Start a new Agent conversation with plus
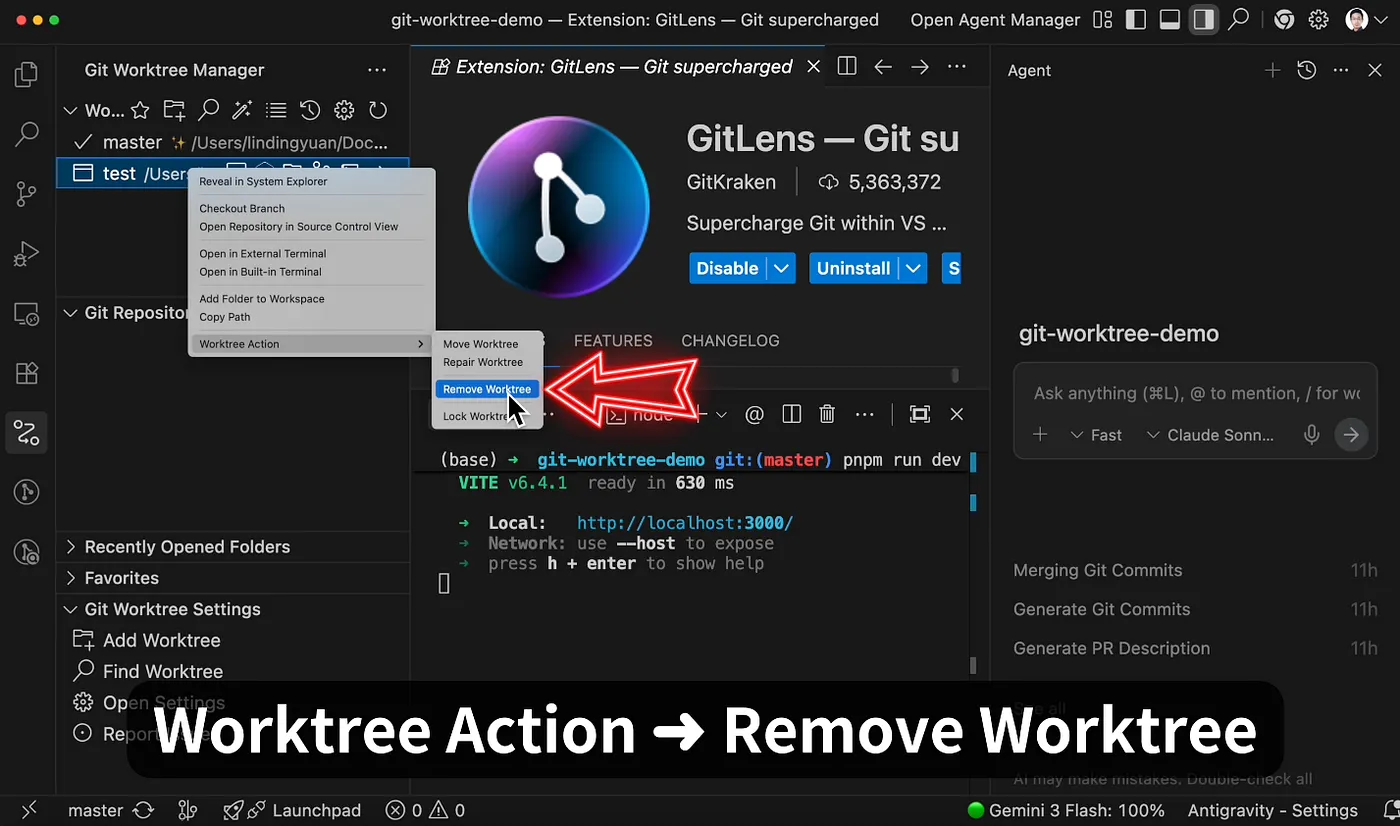Screen dimensions: 1400x826 (x=1272, y=70)
